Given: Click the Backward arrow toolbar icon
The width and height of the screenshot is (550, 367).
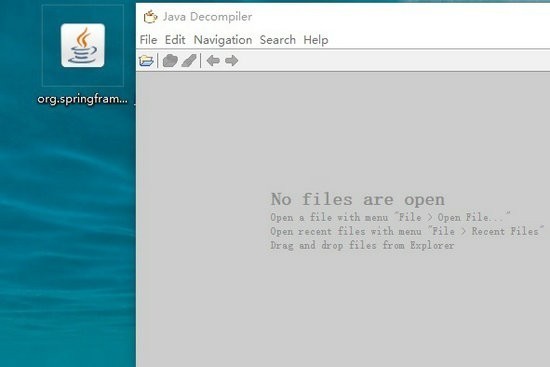Looking at the screenshot, I should 213,61.
